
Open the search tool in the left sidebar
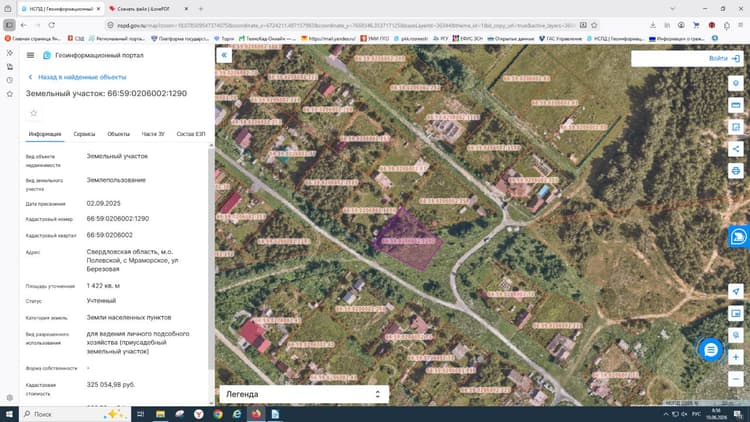point(10,53)
